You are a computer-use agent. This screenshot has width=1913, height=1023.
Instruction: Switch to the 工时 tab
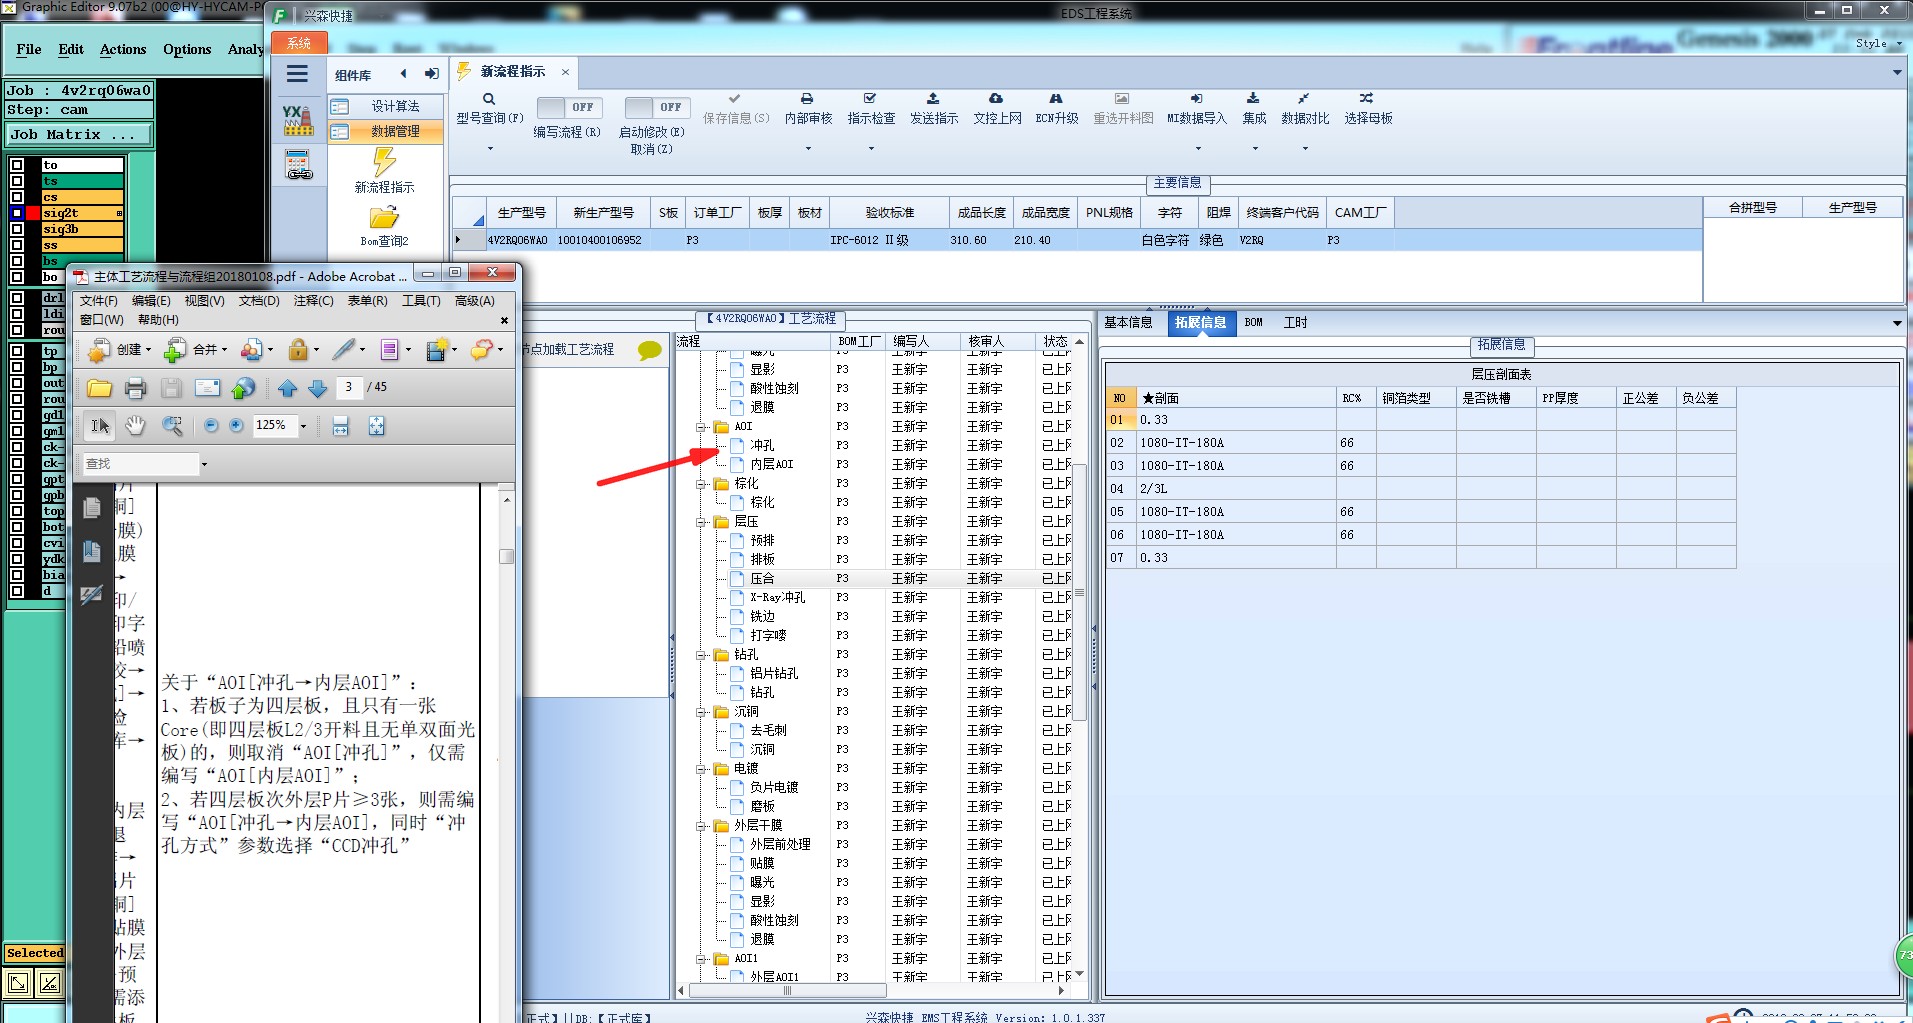1296,322
